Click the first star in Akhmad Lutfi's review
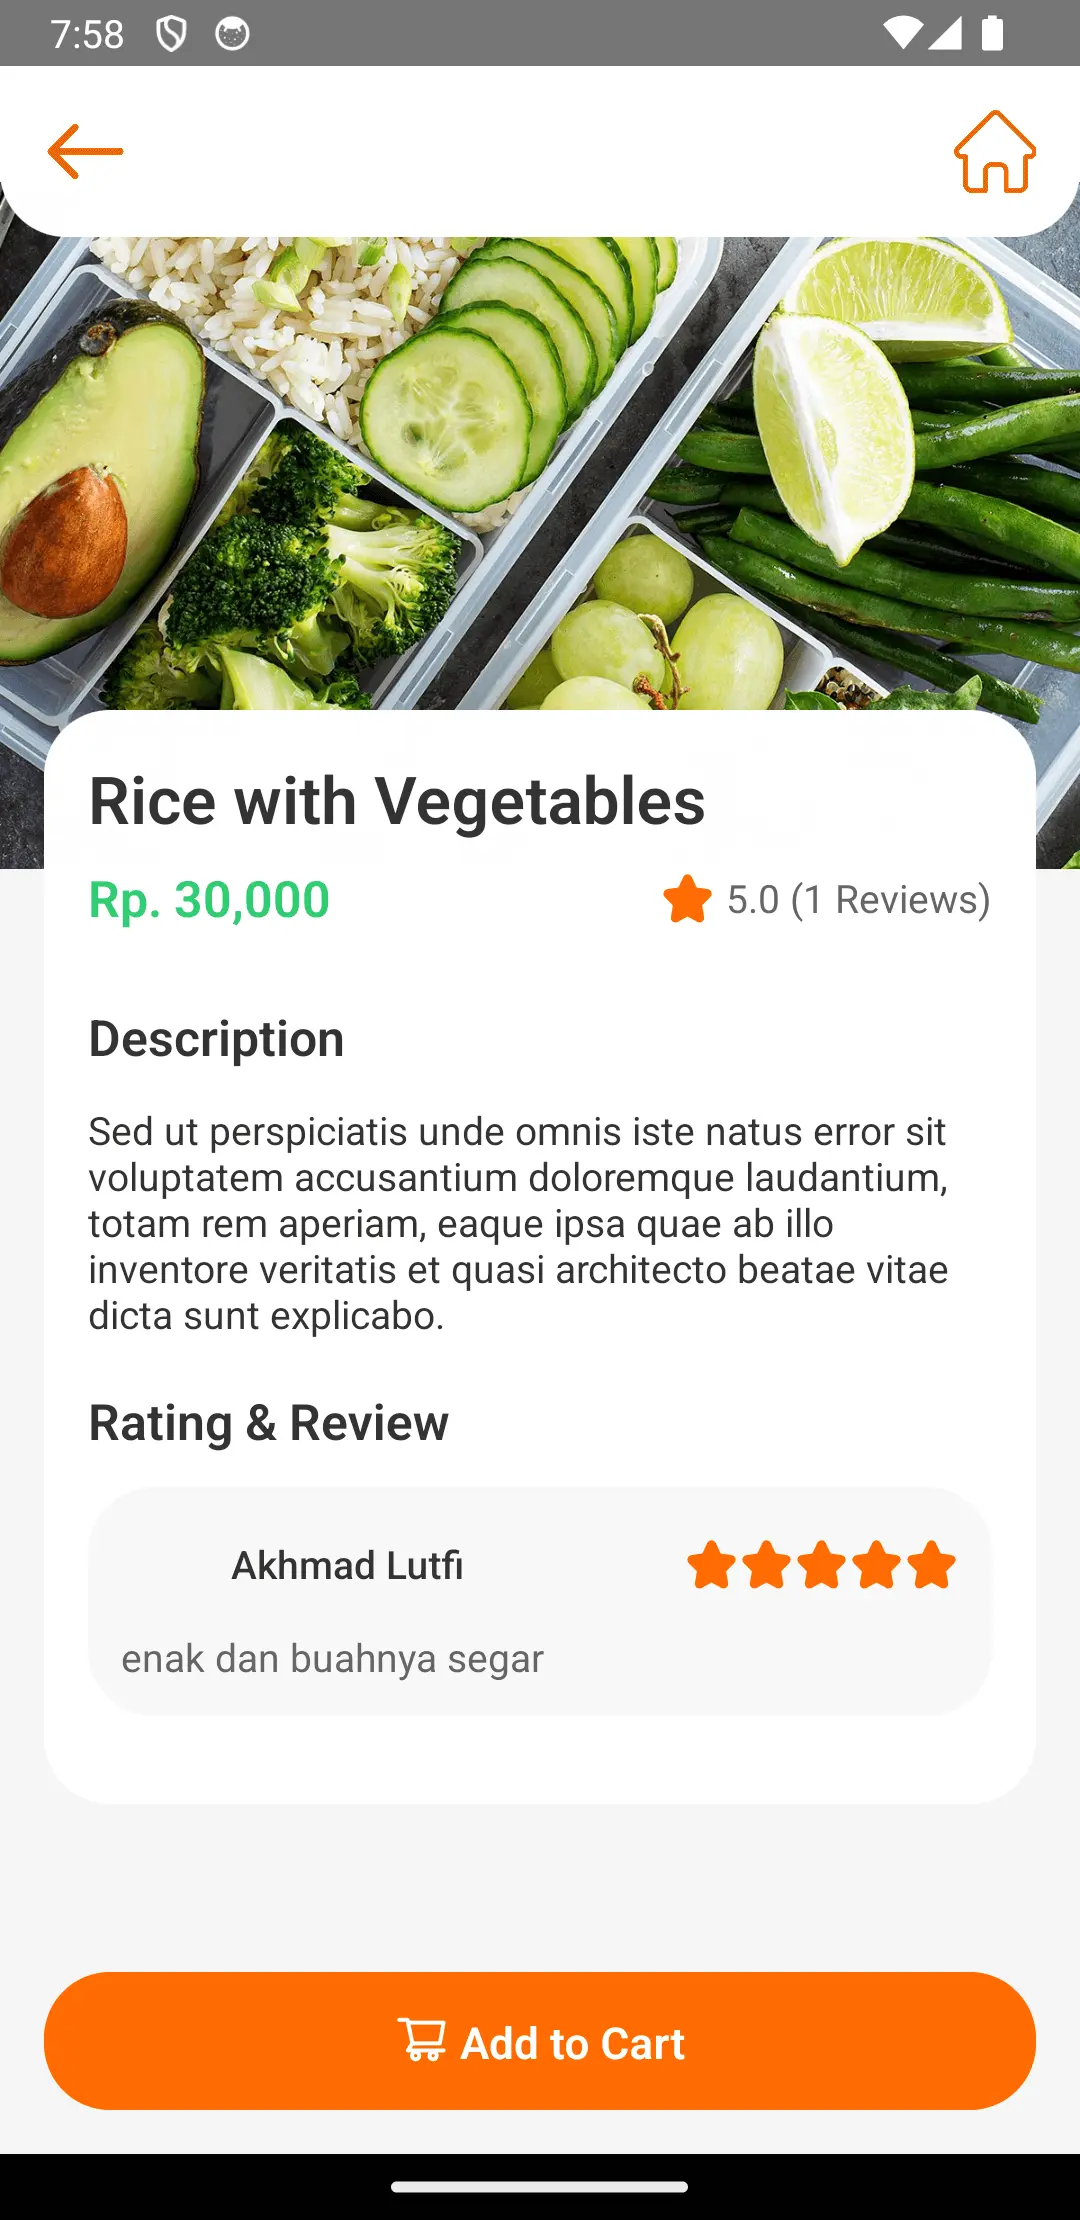The height and width of the screenshot is (2220, 1080). (x=712, y=1565)
